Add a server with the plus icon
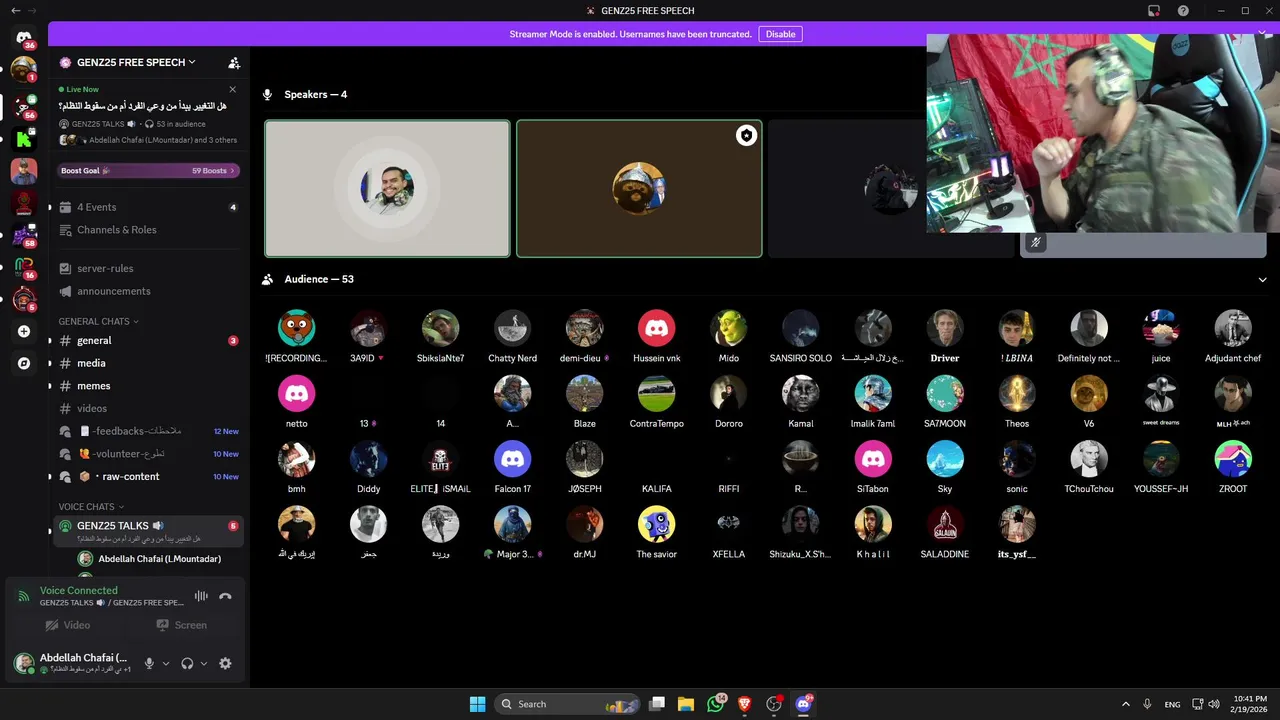Image resolution: width=1280 pixels, height=720 pixels. (24, 331)
